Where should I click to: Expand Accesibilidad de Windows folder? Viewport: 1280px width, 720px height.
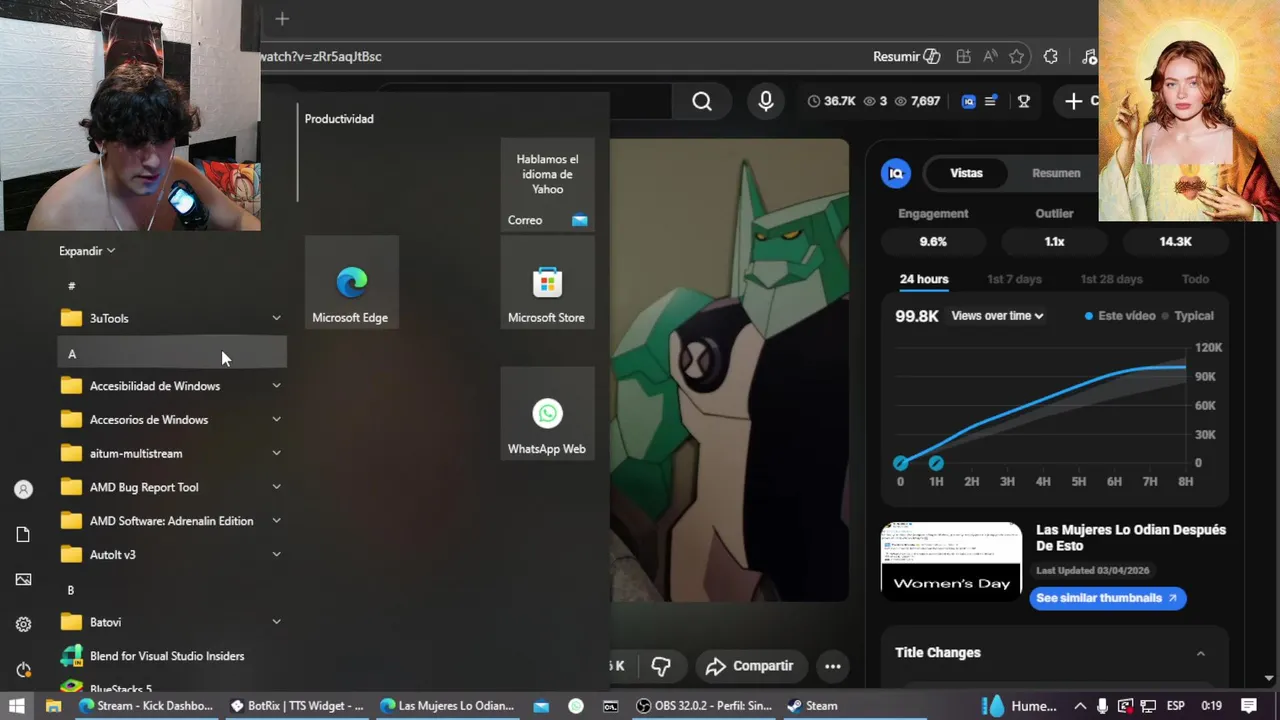click(x=172, y=386)
